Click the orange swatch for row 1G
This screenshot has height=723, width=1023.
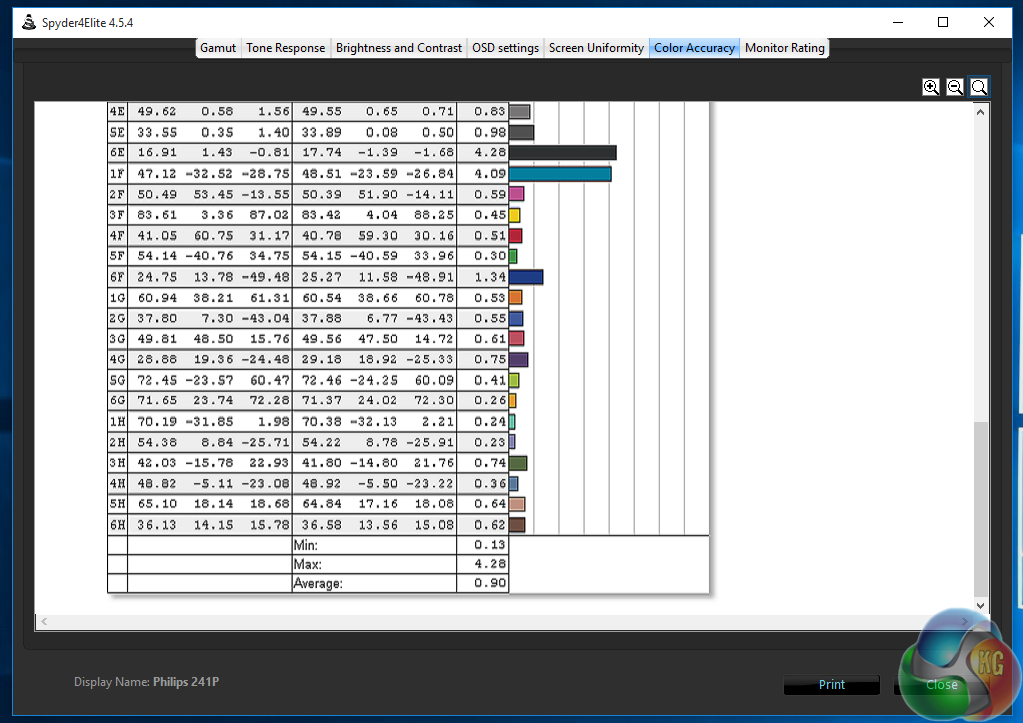515,298
